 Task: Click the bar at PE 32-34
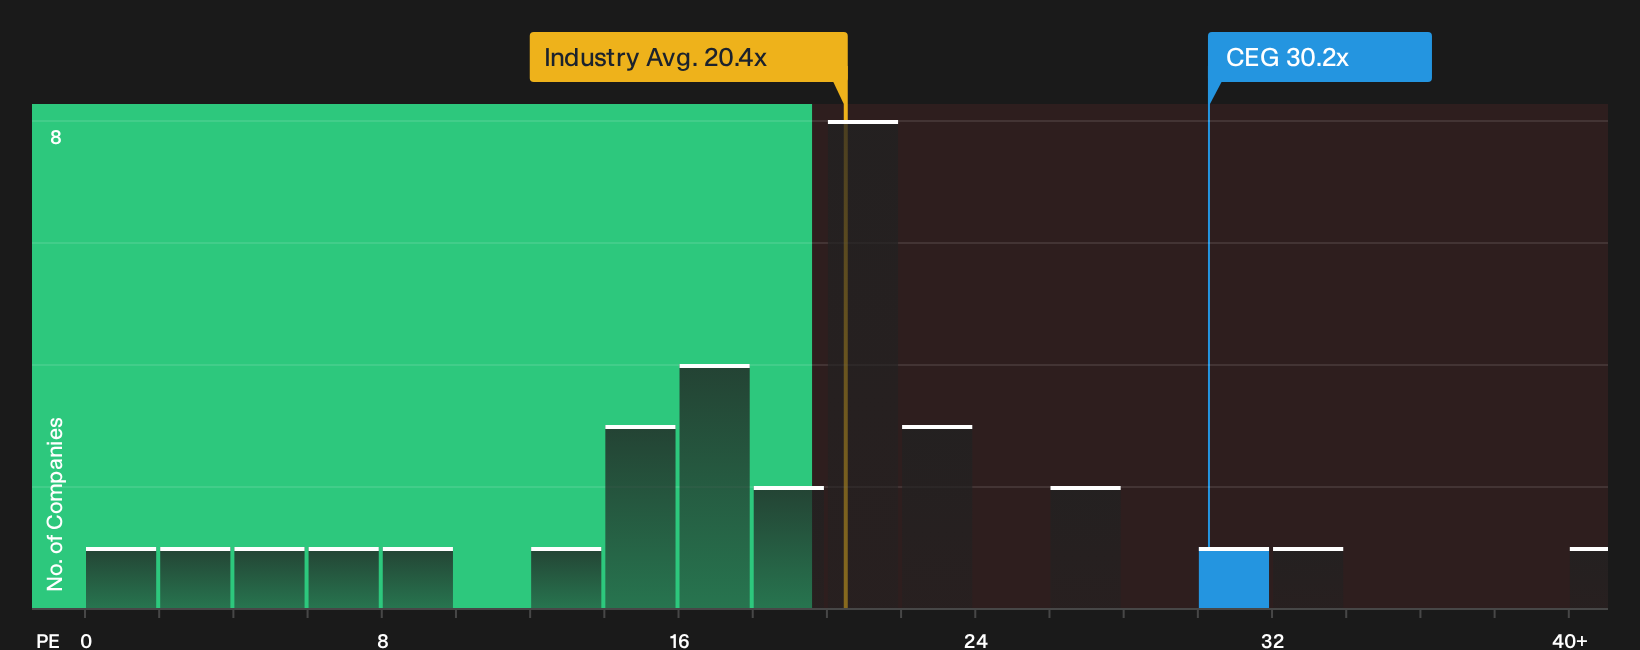click(x=1308, y=578)
